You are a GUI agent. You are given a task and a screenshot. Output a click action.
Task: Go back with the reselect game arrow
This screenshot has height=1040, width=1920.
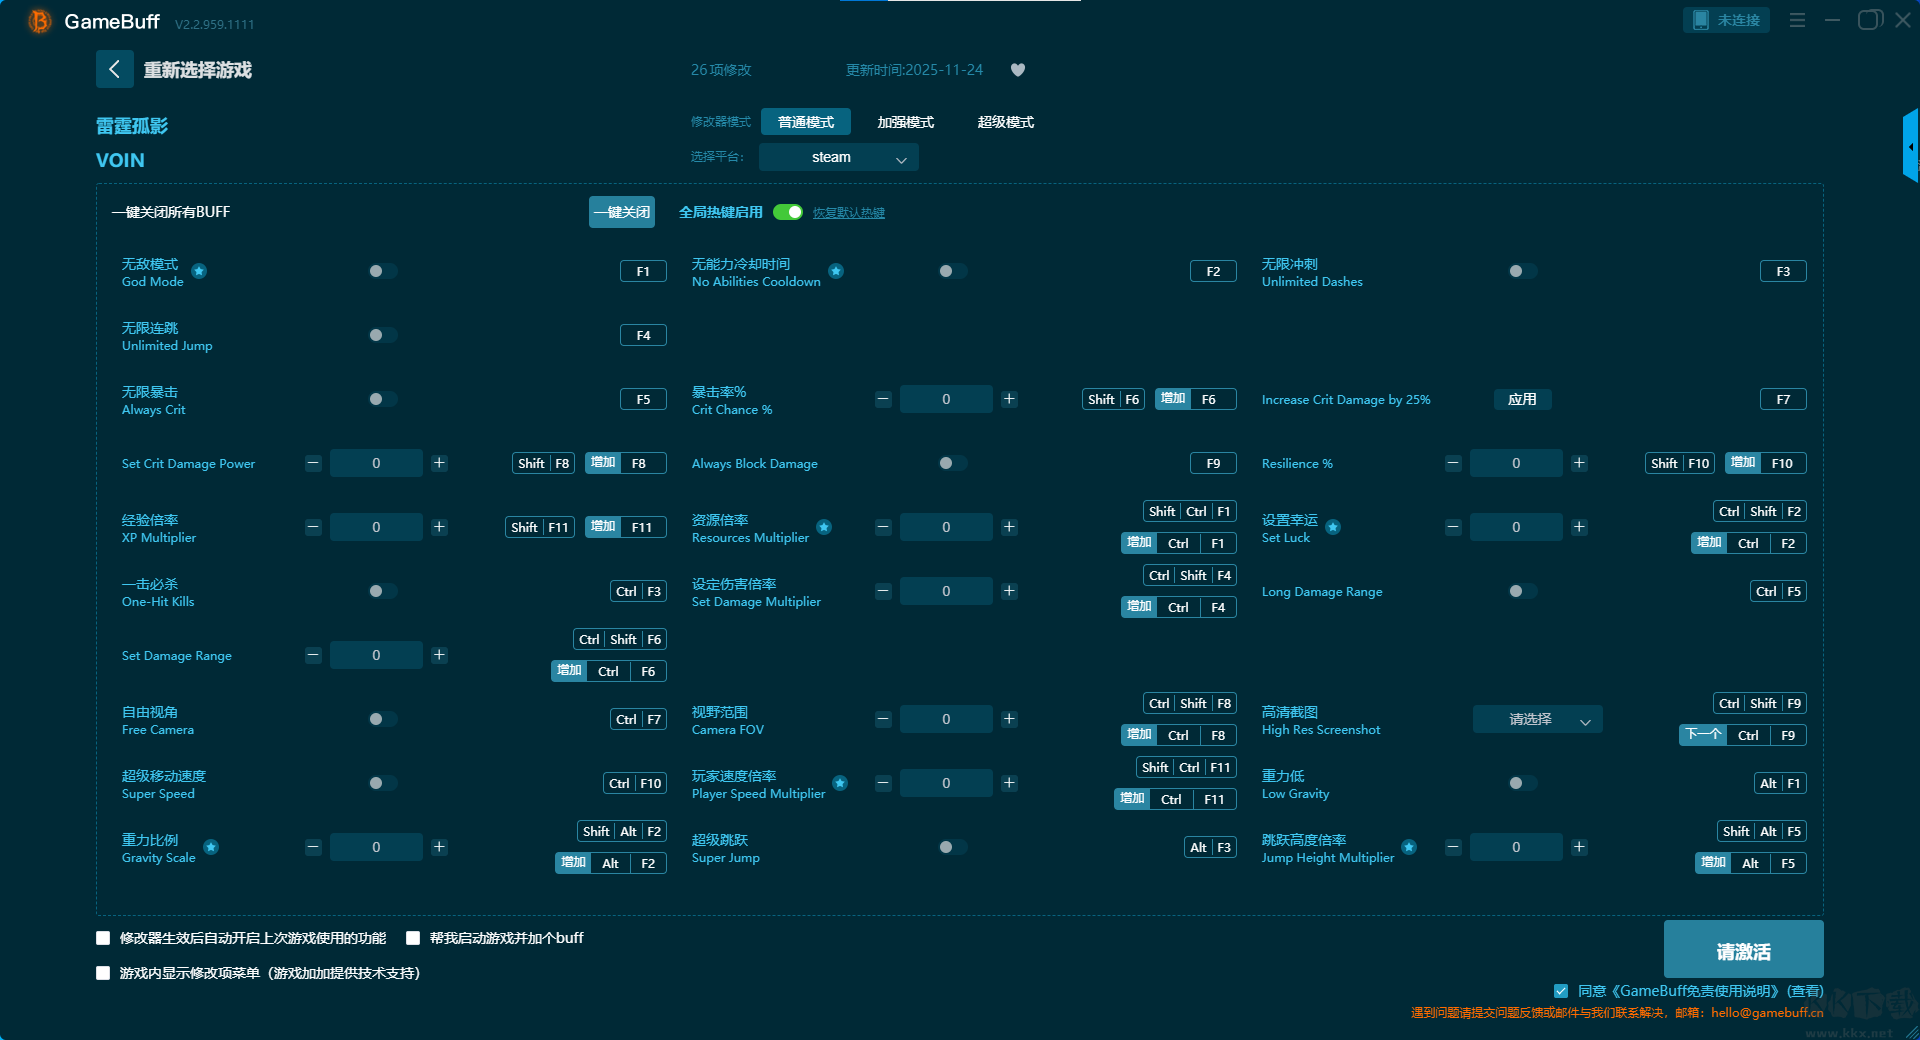point(114,69)
